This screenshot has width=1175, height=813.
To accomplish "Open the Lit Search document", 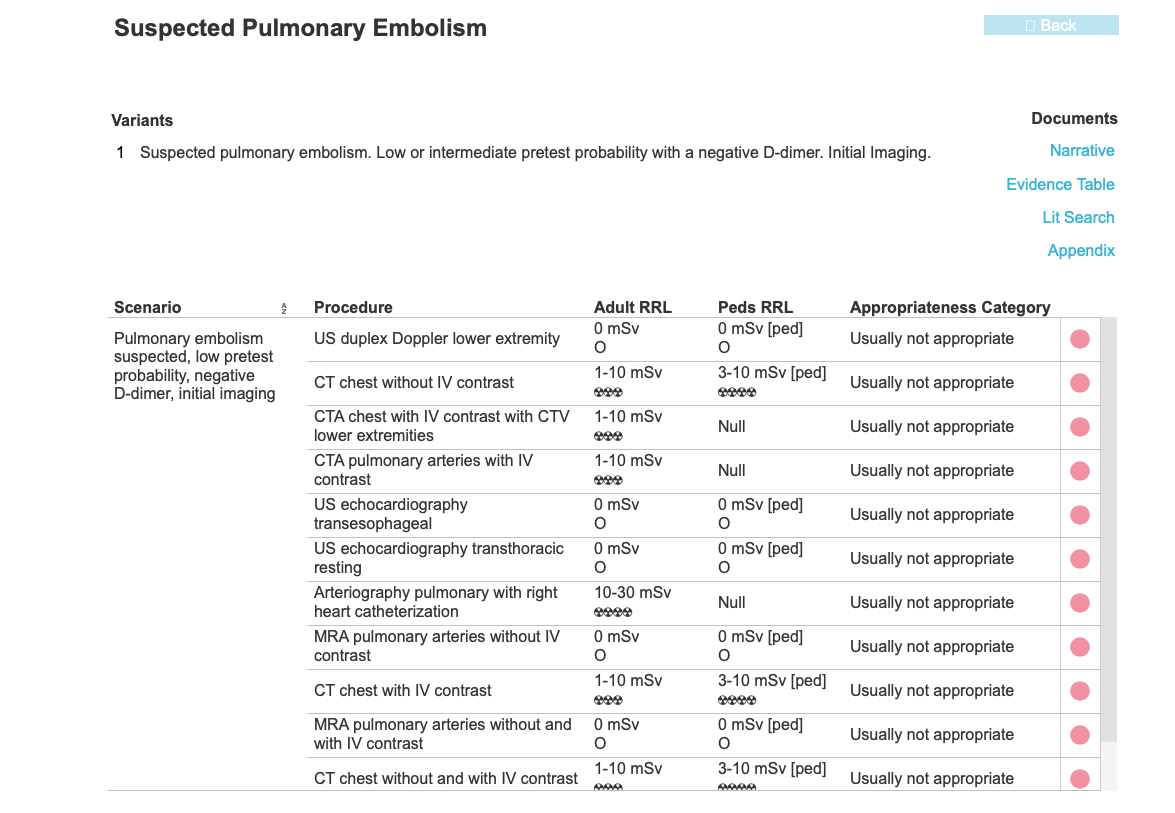I will [x=1078, y=217].
